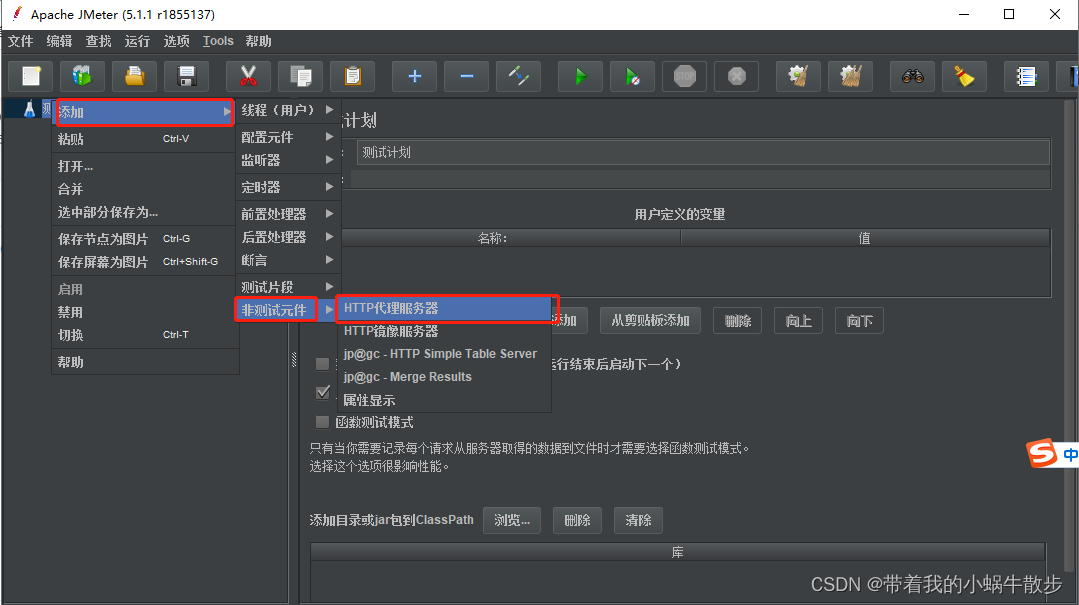Open the 选项 menu
This screenshot has width=1079, height=605.
(x=176, y=41)
